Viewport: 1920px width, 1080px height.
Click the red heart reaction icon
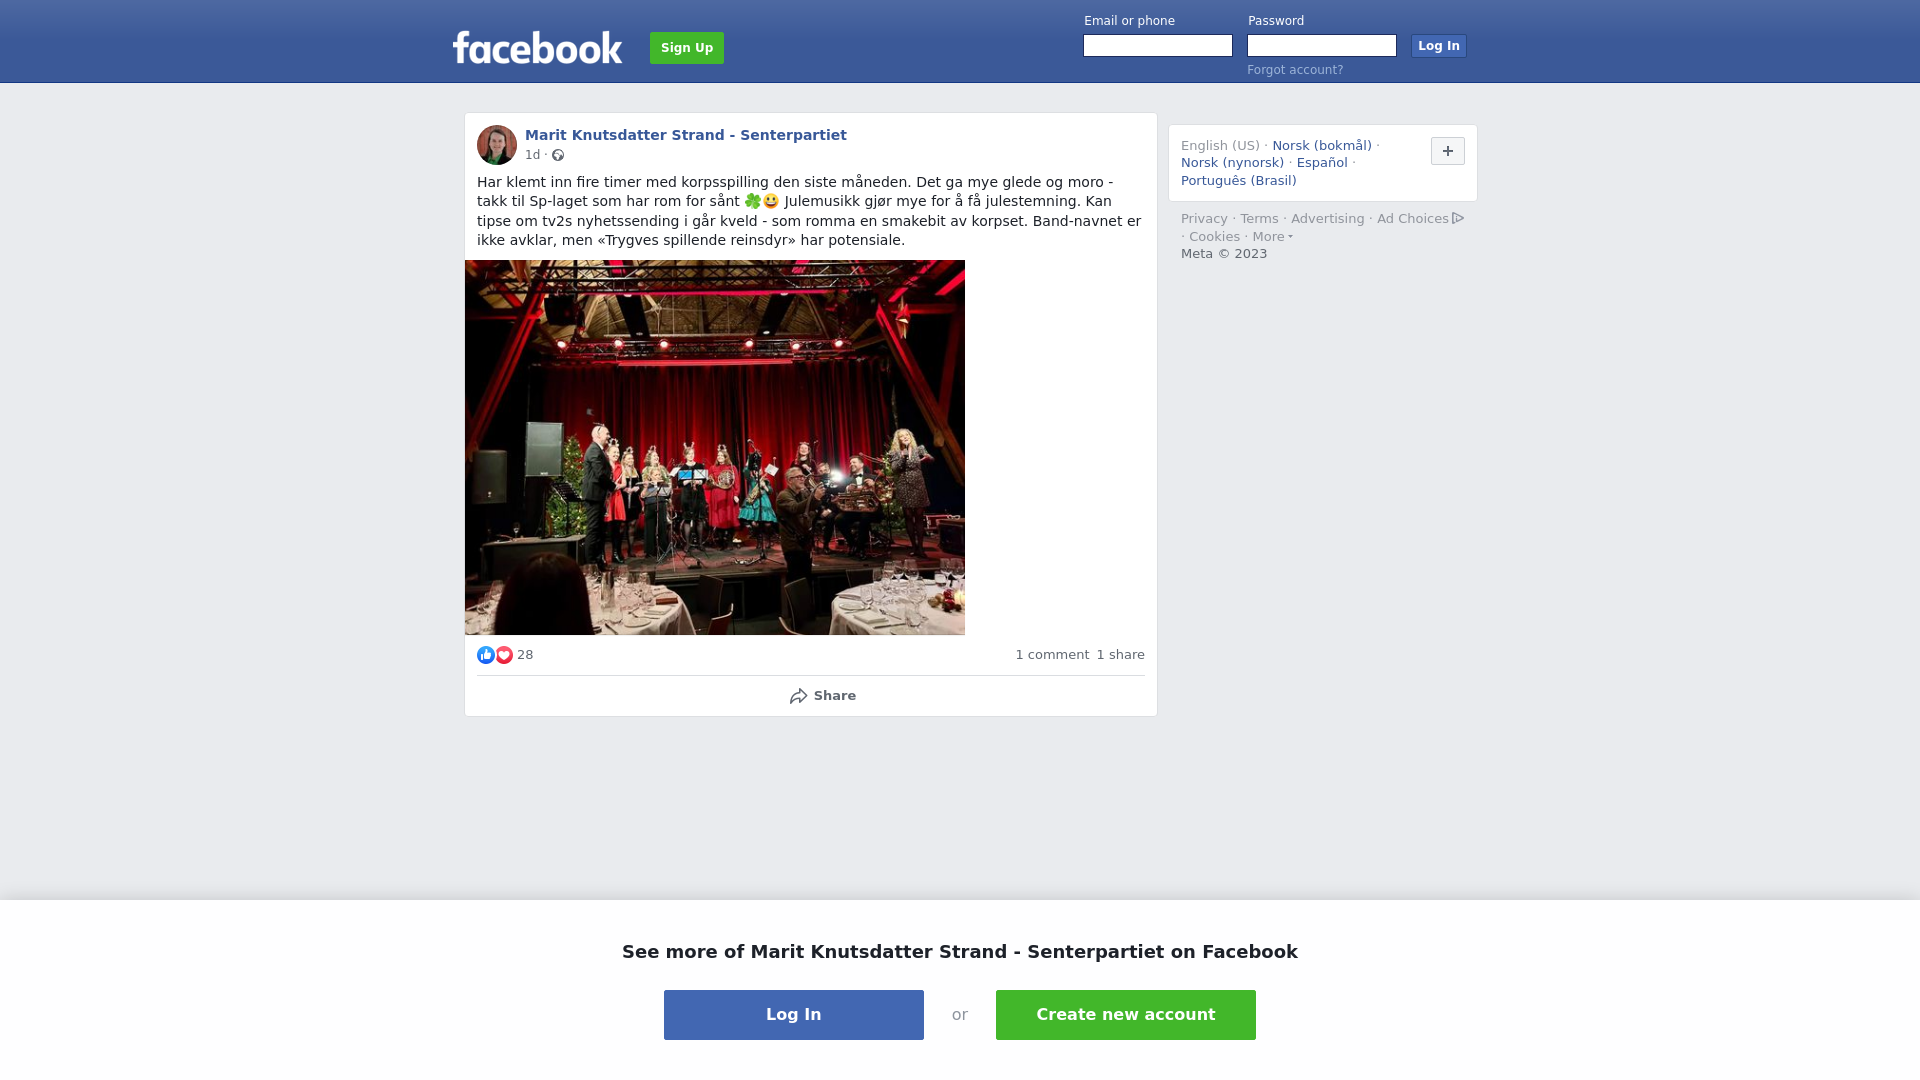(x=504, y=655)
